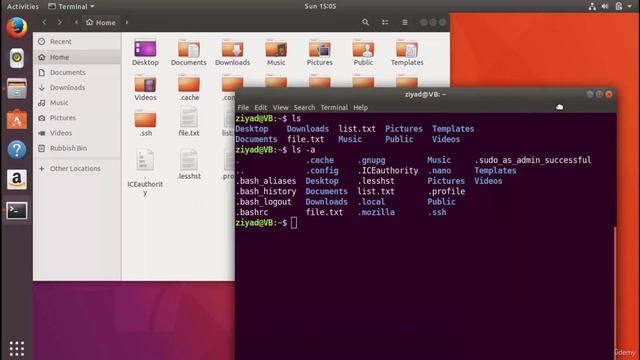
Task: Click Activities in the top bar
Action: click(x=23, y=6)
